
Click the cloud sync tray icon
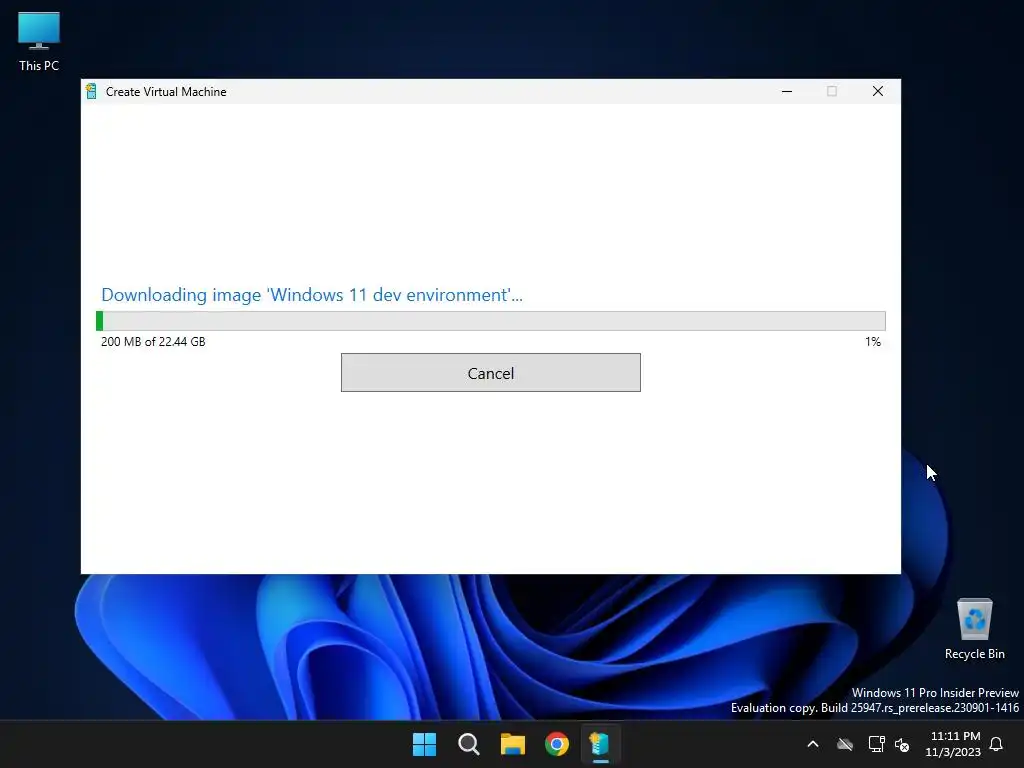point(845,744)
